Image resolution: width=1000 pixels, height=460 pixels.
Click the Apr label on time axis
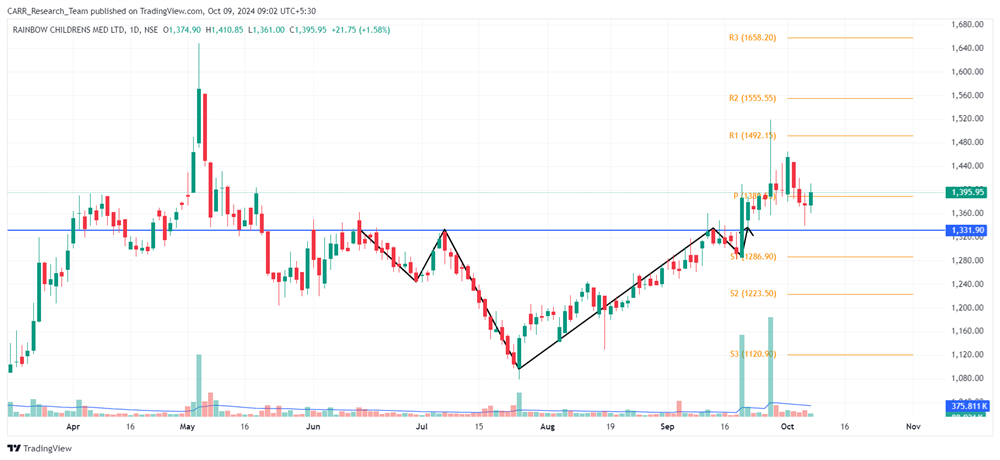coord(73,426)
